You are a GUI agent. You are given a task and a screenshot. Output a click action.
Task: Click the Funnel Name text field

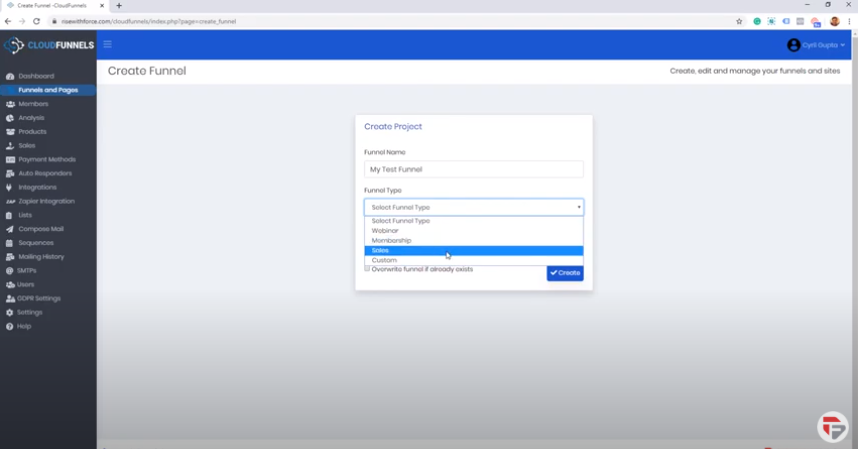click(x=473, y=170)
